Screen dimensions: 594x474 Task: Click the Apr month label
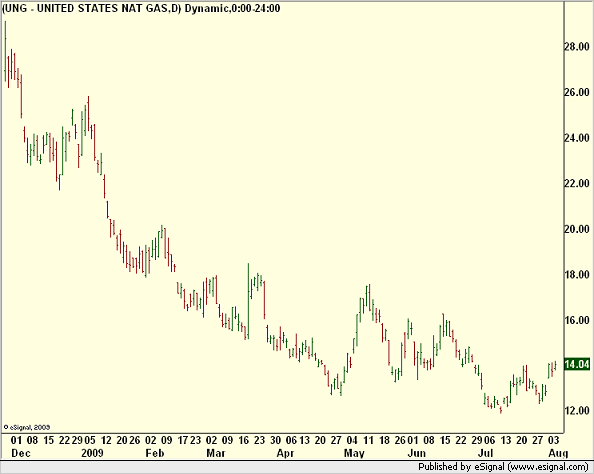coord(285,453)
